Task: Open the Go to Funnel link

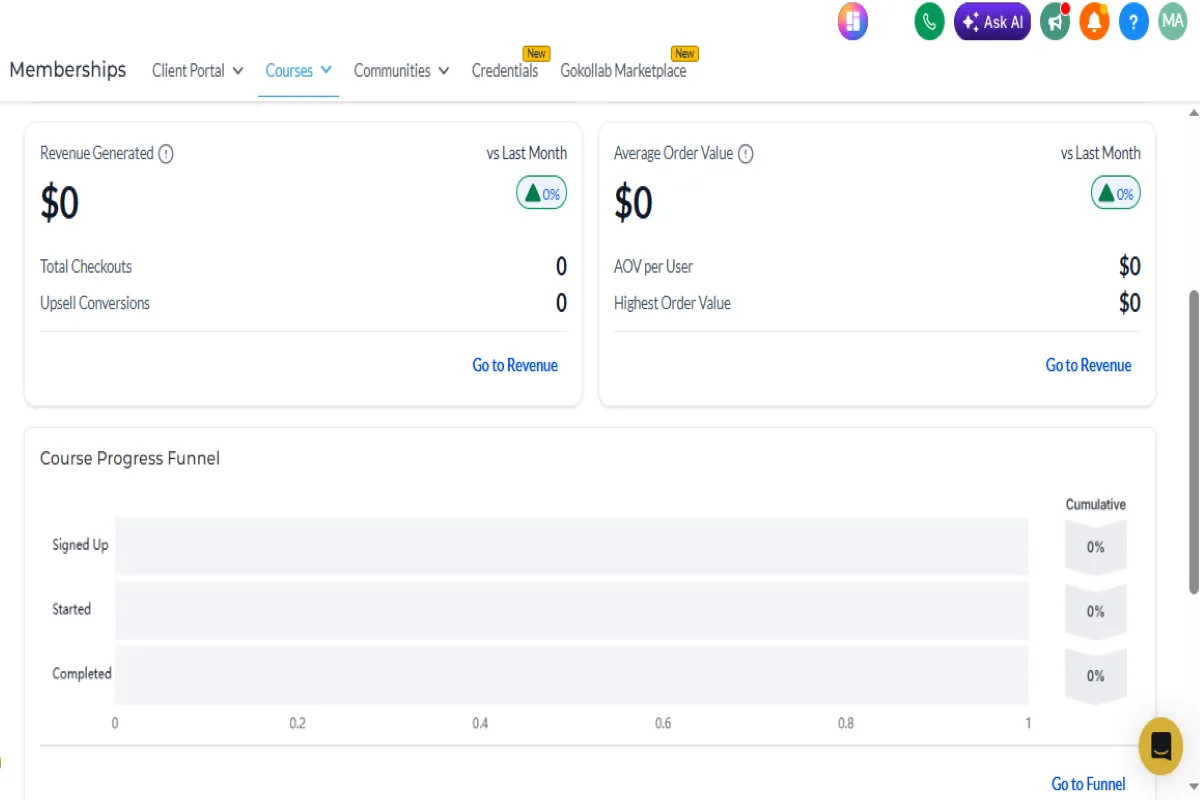Action: pyautogui.click(x=1088, y=784)
